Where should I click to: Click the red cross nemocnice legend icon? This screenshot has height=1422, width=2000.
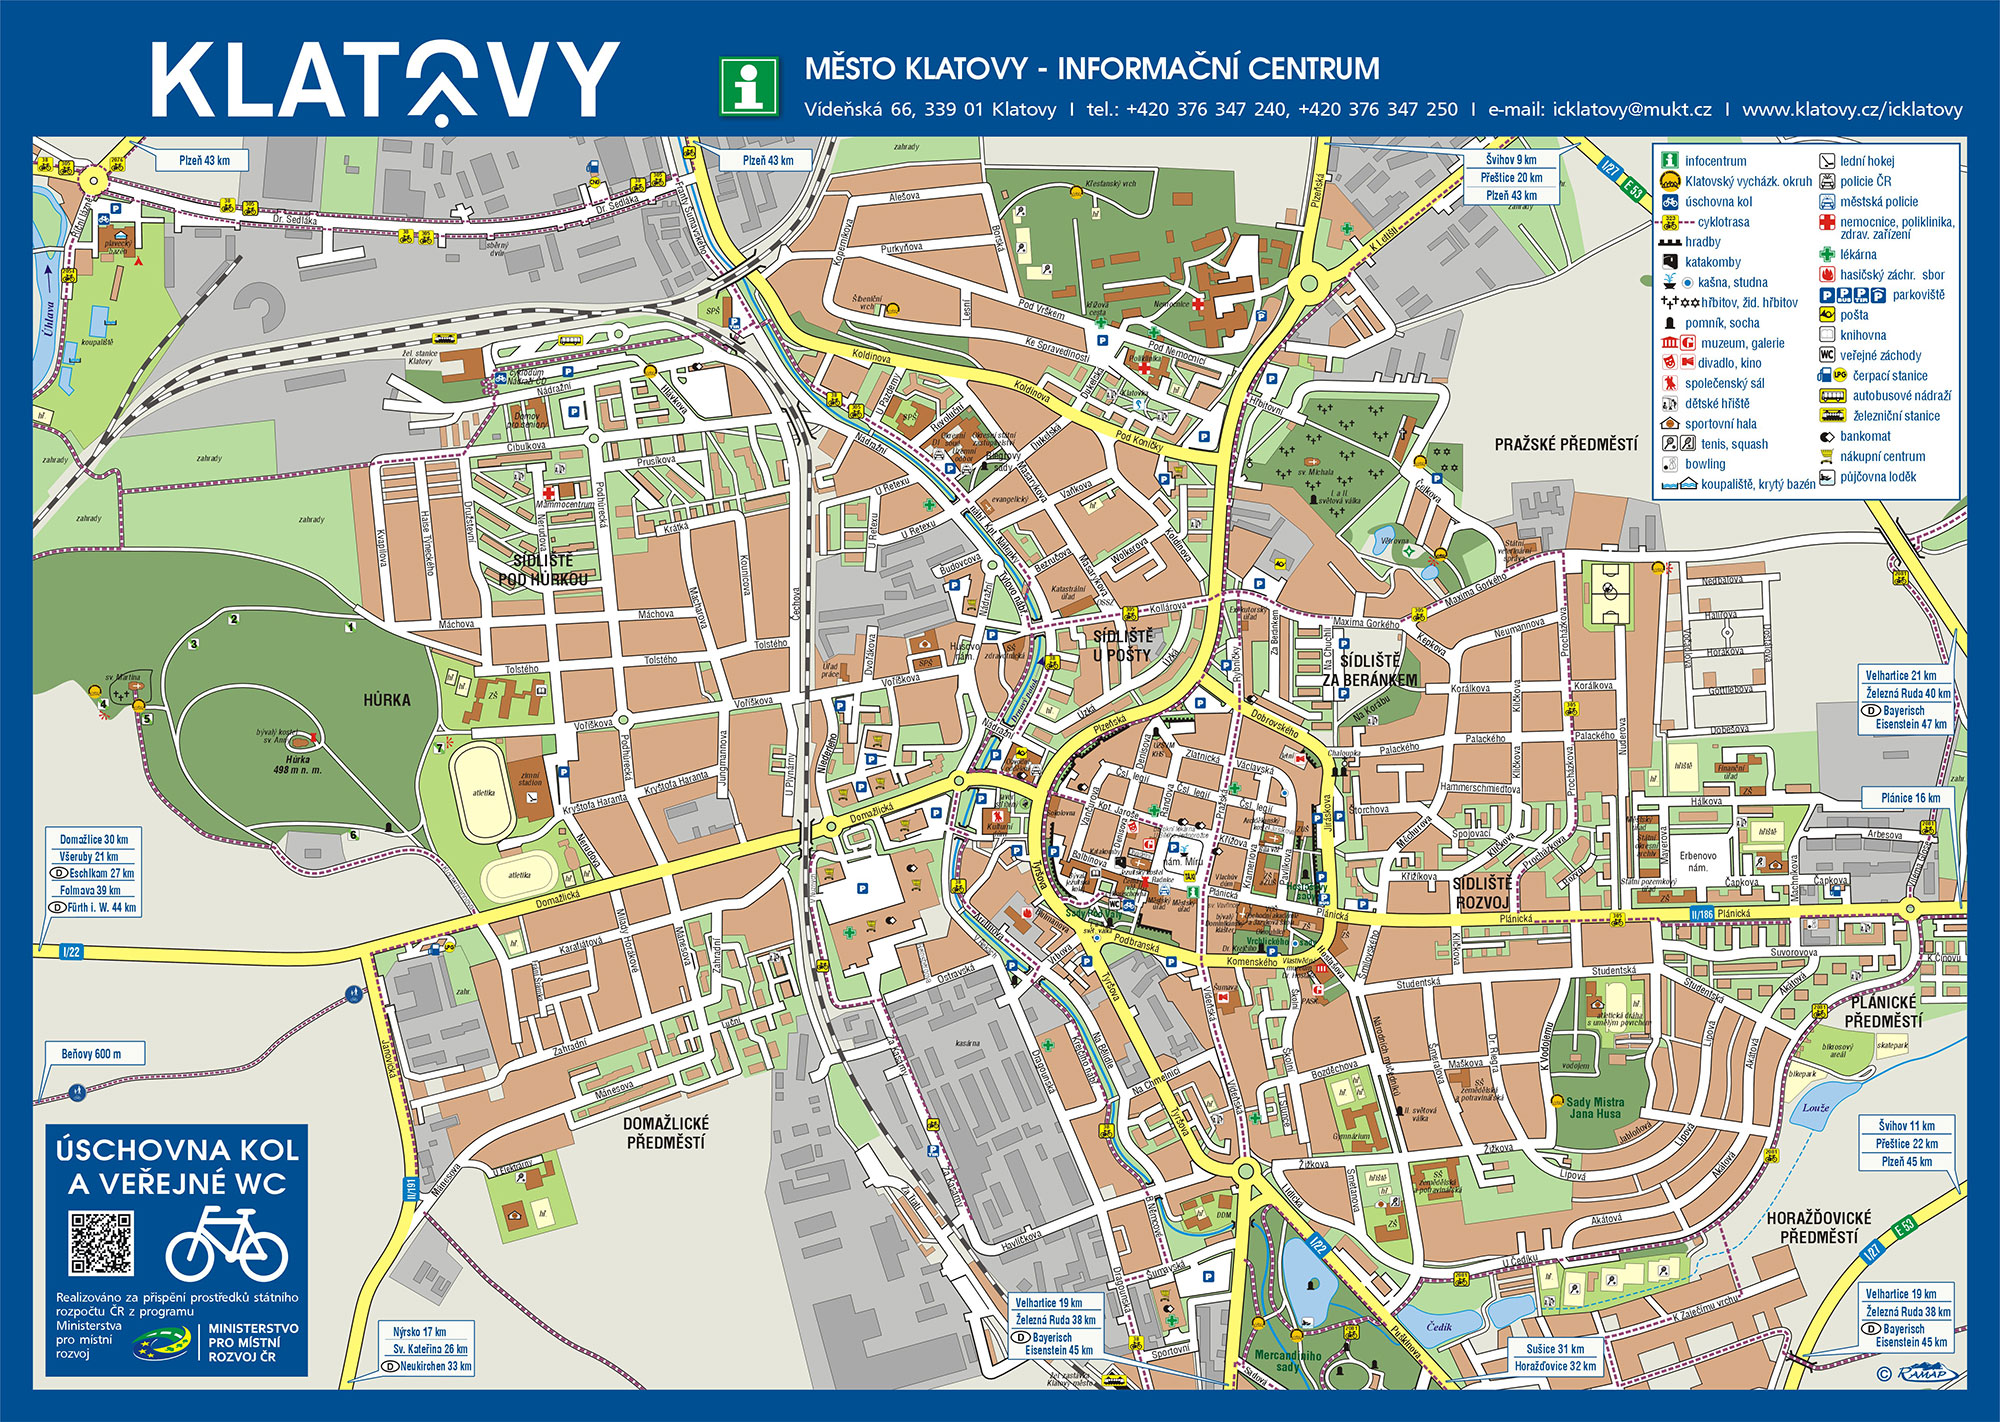1826,222
